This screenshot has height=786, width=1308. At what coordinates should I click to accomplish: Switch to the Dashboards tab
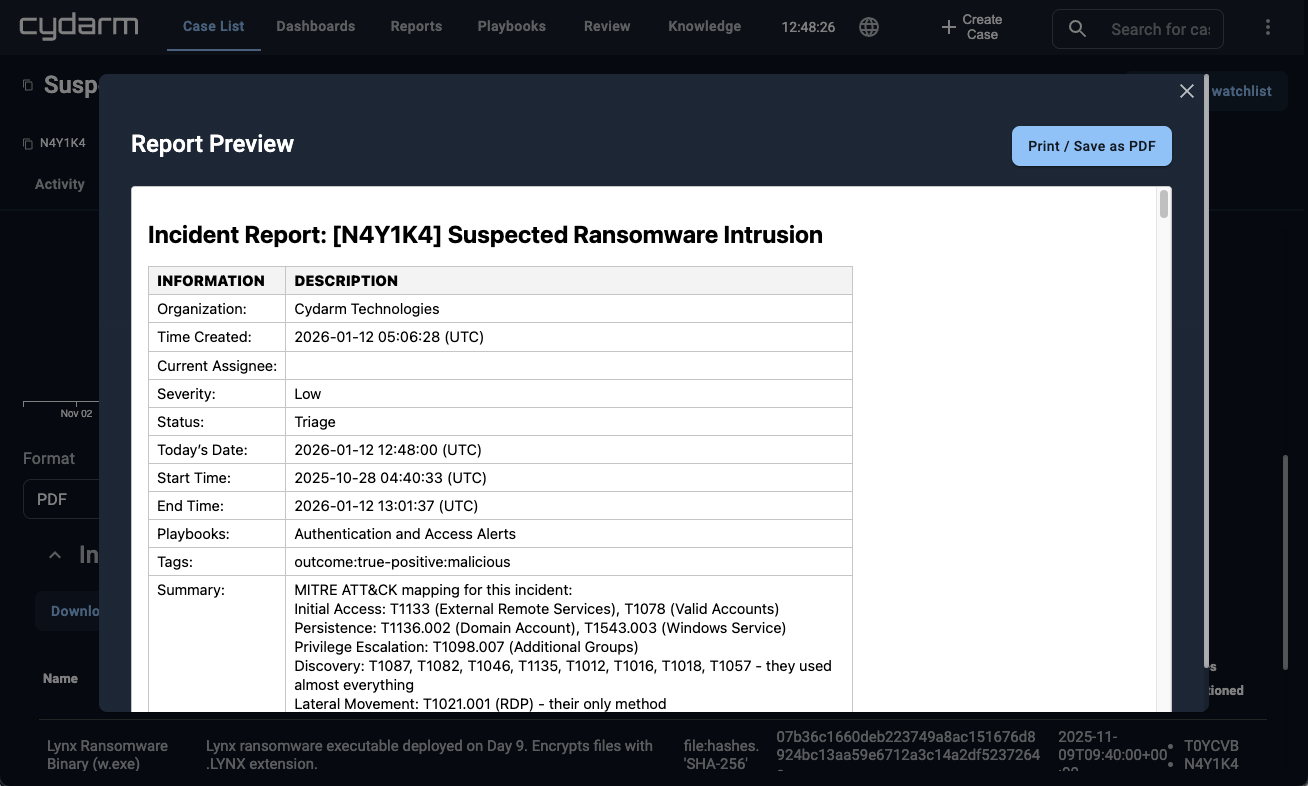(x=316, y=27)
